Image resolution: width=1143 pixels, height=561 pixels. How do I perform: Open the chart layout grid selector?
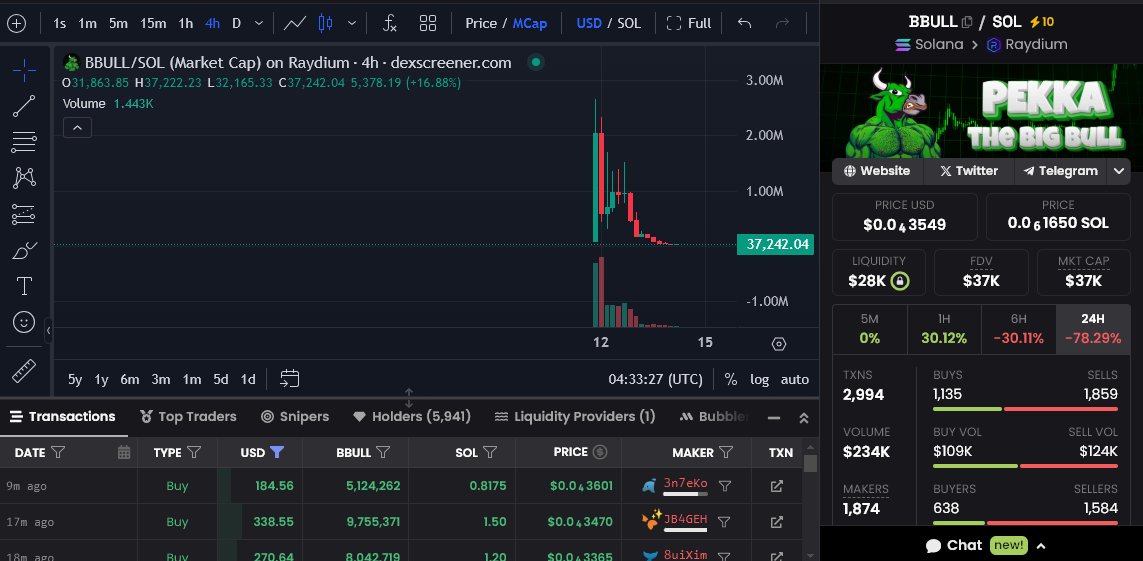[x=428, y=23]
